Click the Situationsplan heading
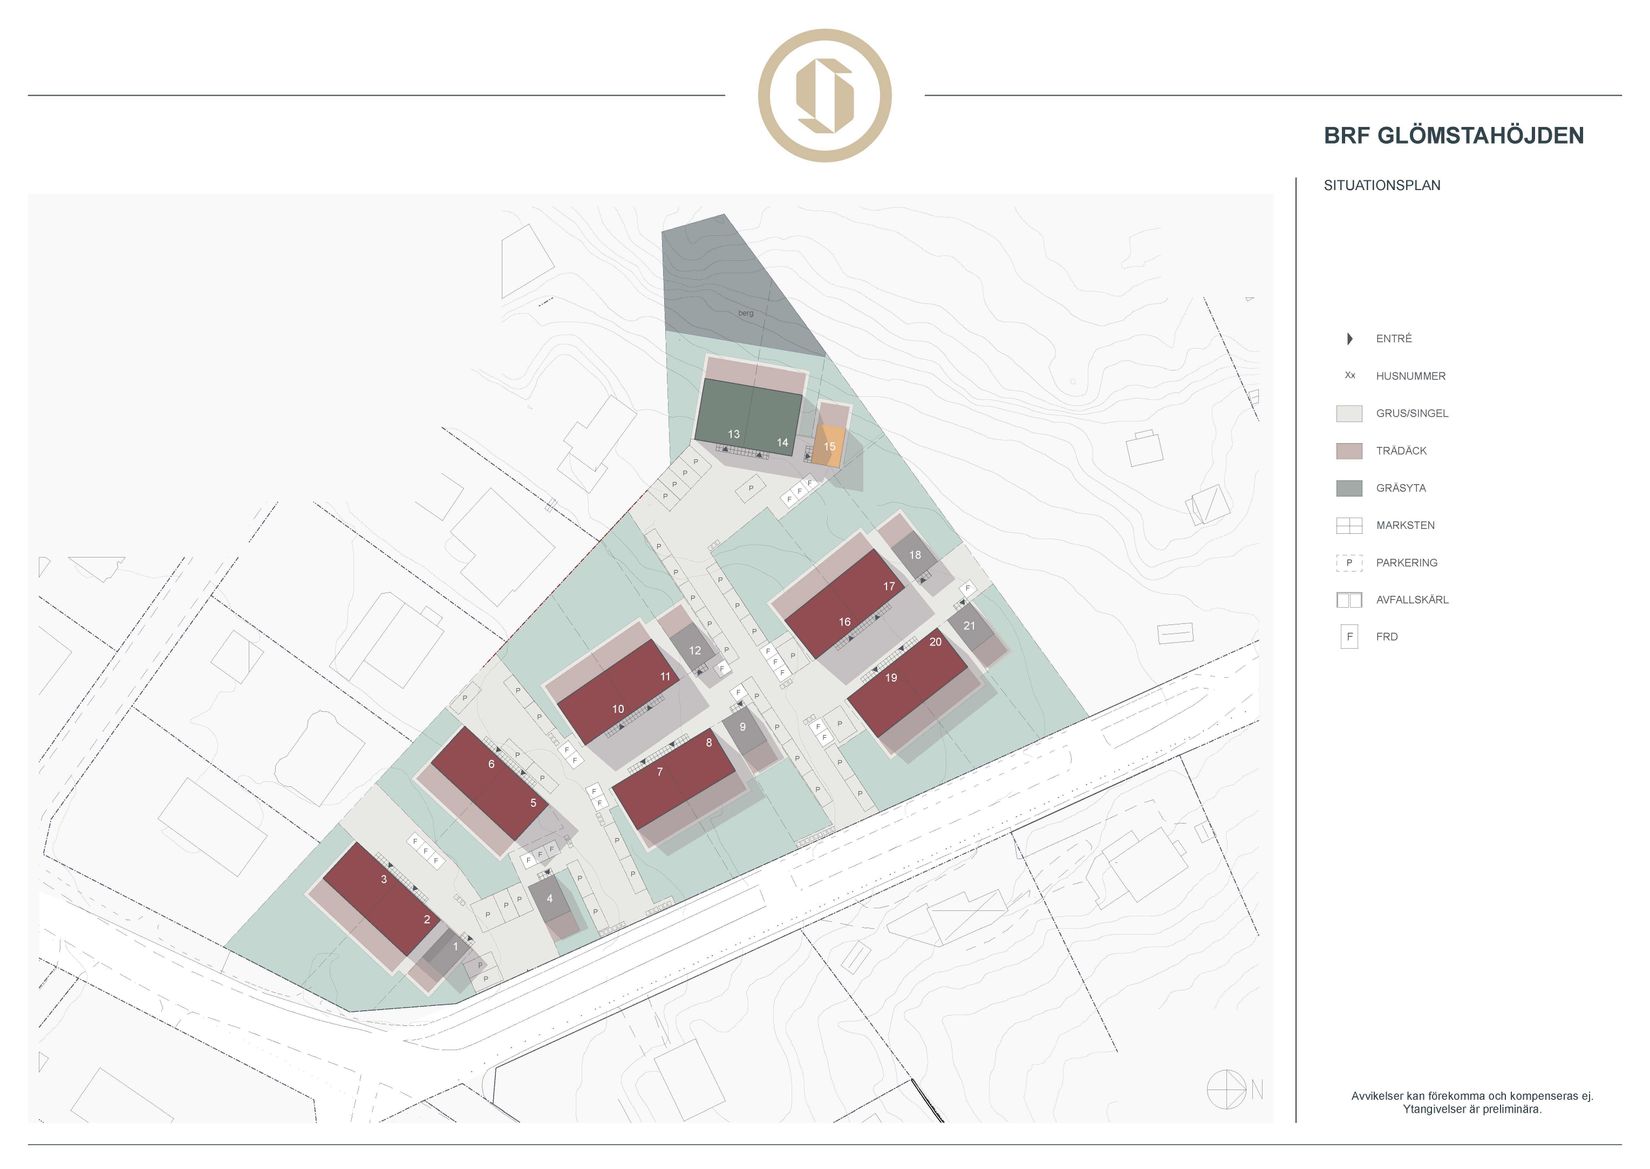Image resolution: width=1650 pixels, height=1169 pixels. click(x=1381, y=186)
